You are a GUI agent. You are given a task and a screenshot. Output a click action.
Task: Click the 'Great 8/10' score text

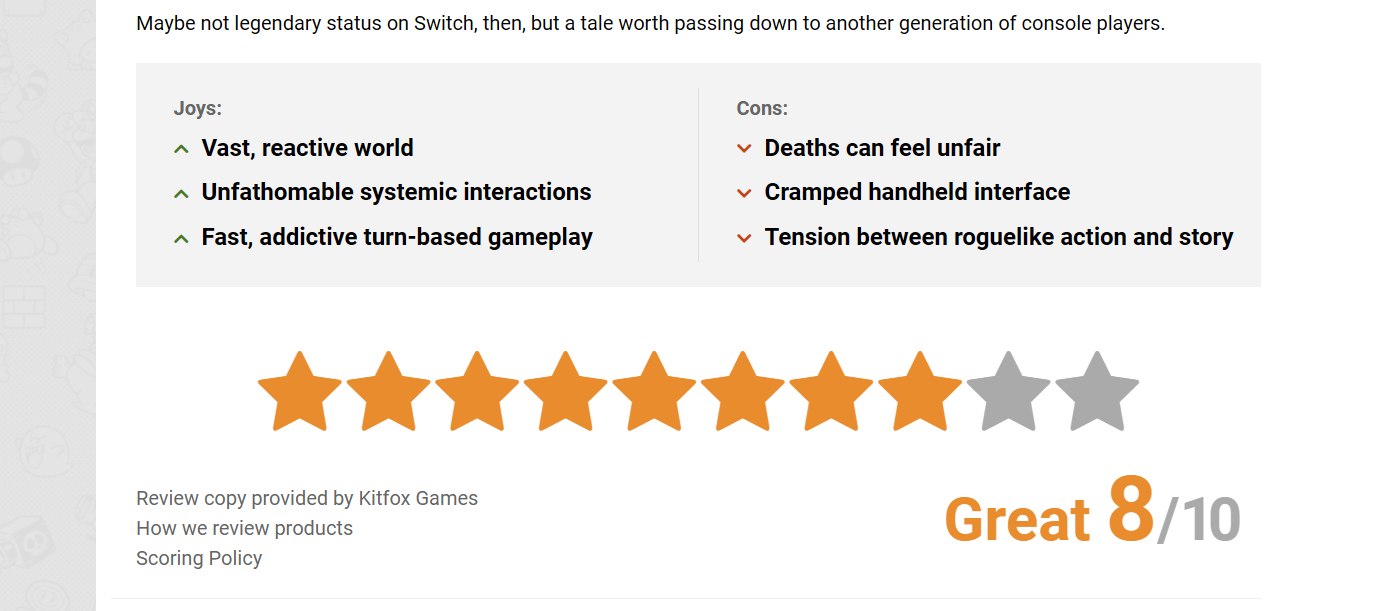coord(1092,516)
